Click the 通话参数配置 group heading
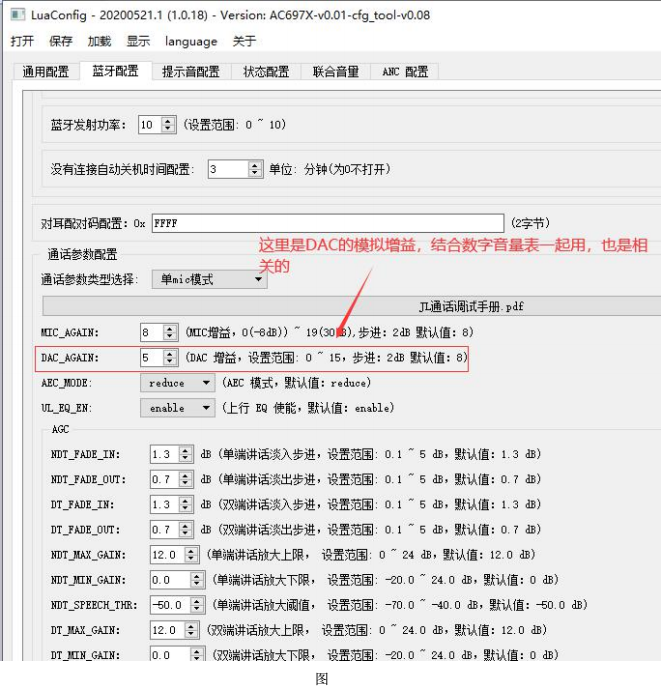 point(82,254)
